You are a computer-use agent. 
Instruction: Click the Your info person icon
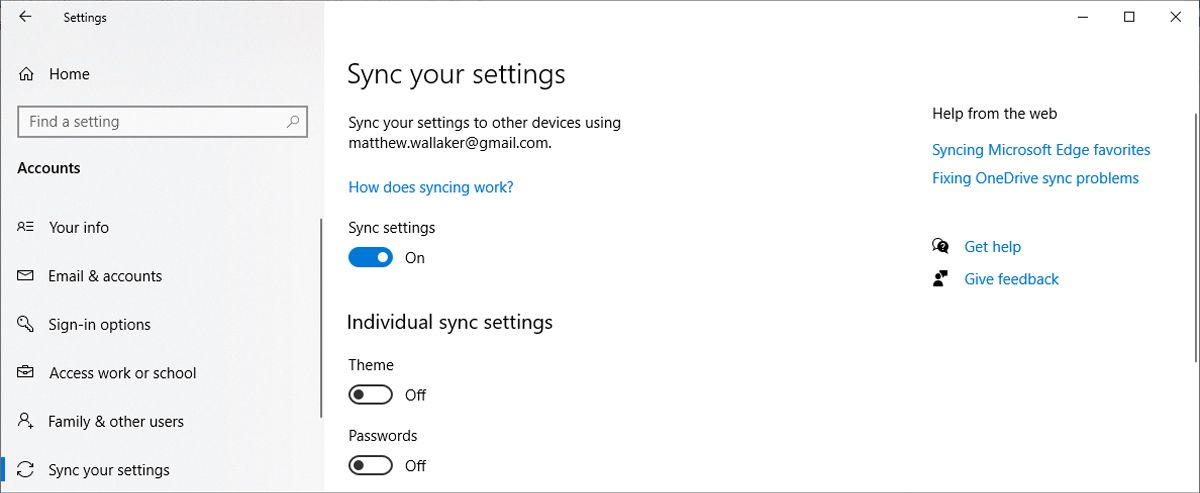27,227
